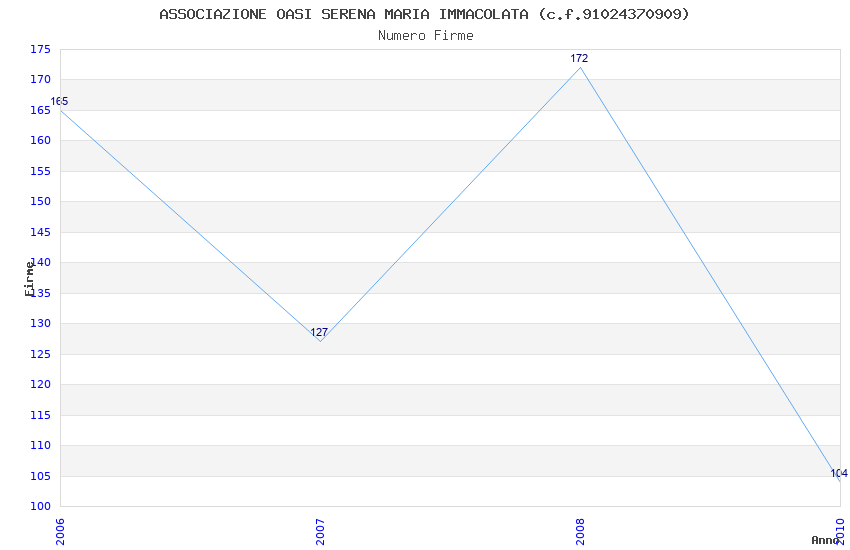
Task: Click the 160 y-axis tick label
Action: [x=40, y=140]
